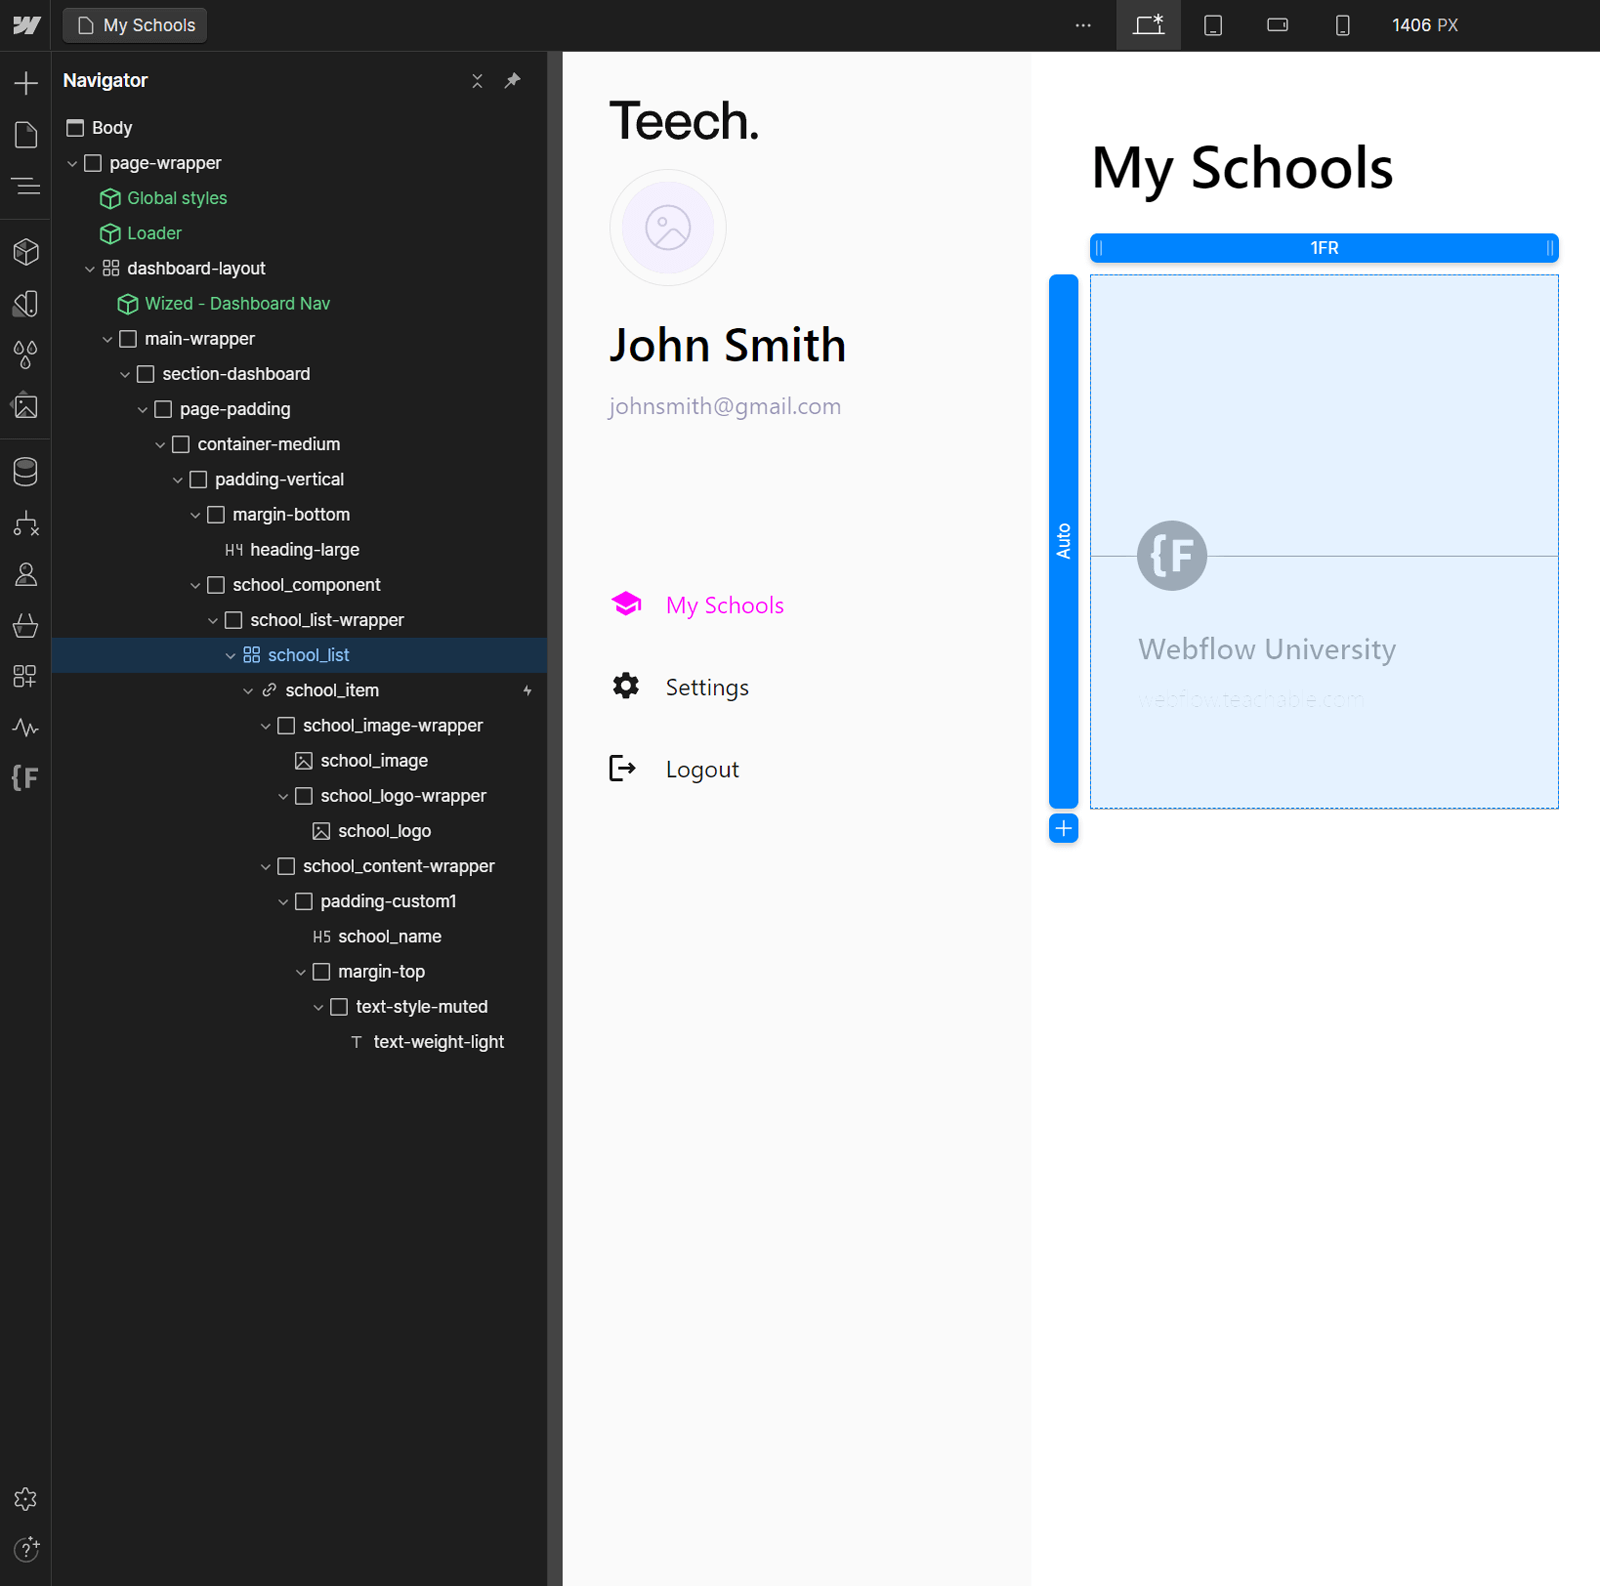Click the Settings link in the dashboard nav
This screenshot has height=1586, width=1600.
click(x=706, y=687)
